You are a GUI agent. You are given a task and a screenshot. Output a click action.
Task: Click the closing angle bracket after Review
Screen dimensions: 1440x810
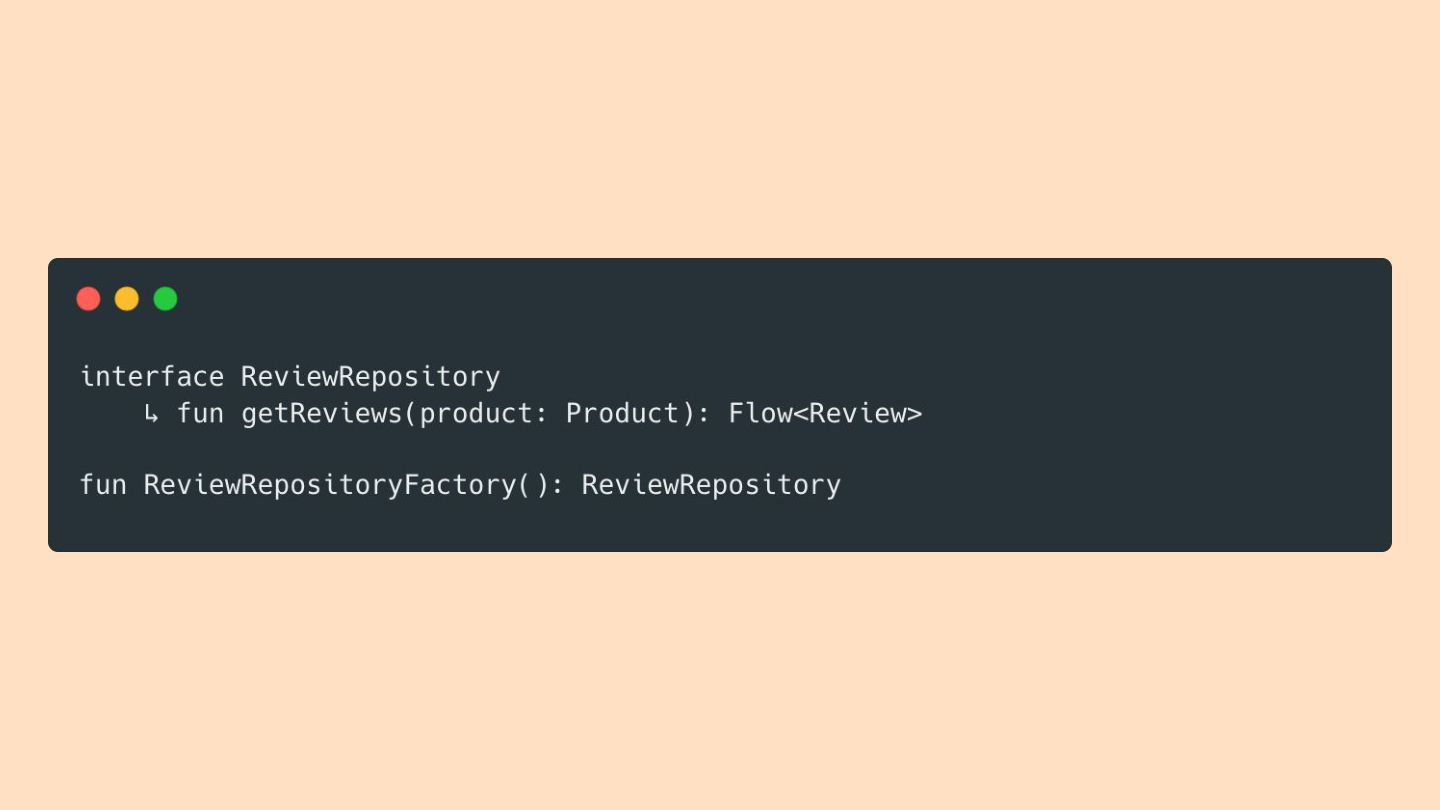coord(914,413)
